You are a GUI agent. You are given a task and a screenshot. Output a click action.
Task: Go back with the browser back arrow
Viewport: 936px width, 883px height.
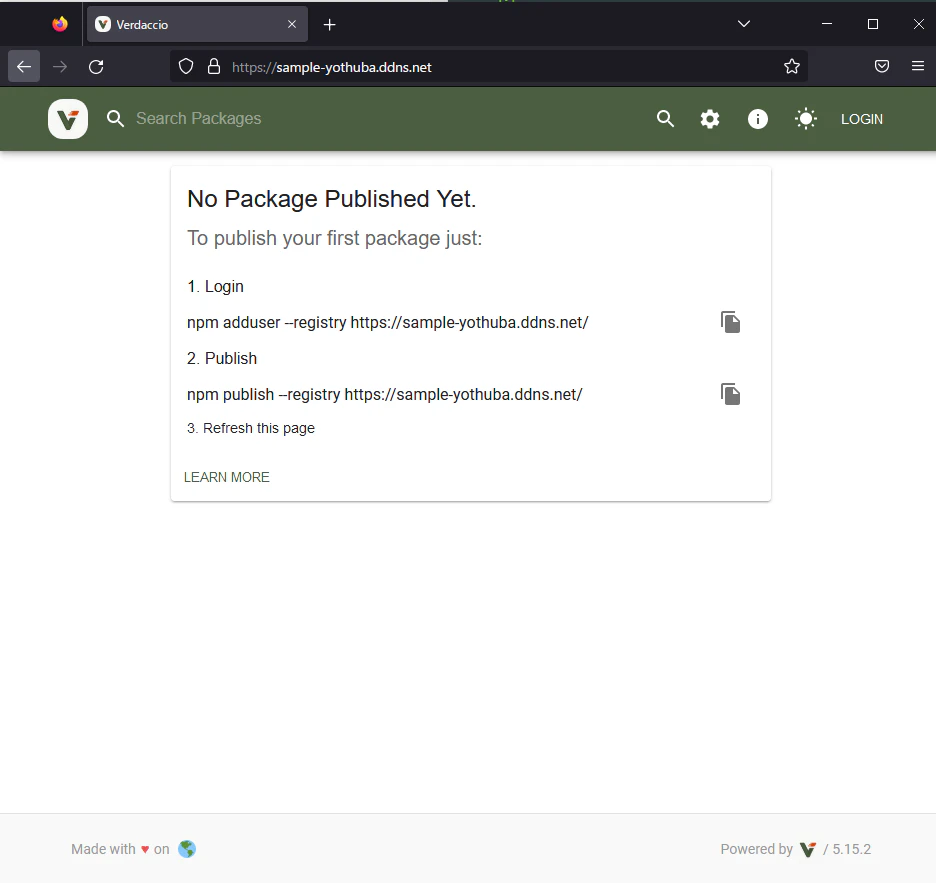(24, 66)
